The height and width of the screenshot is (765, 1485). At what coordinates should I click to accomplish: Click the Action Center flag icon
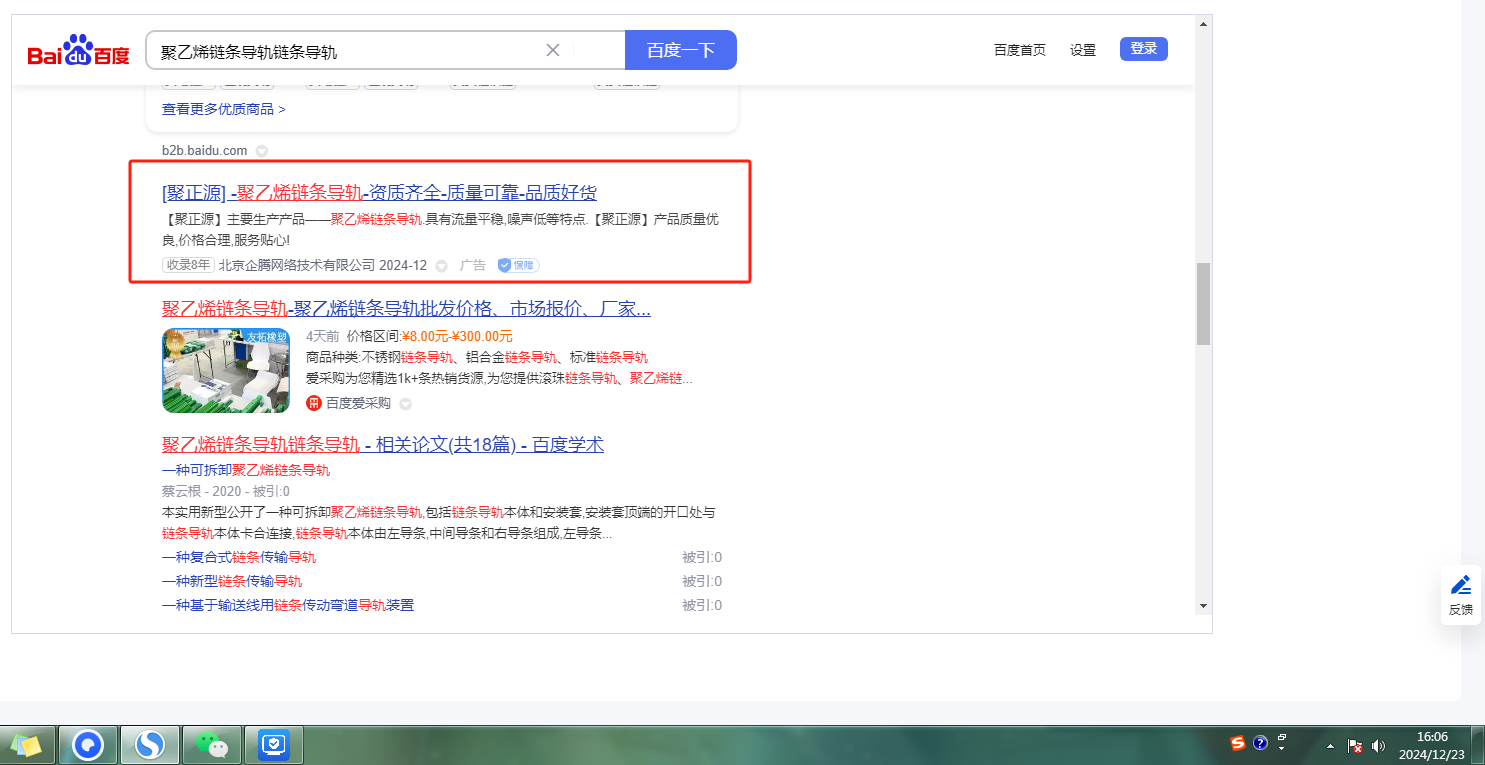click(1355, 746)
